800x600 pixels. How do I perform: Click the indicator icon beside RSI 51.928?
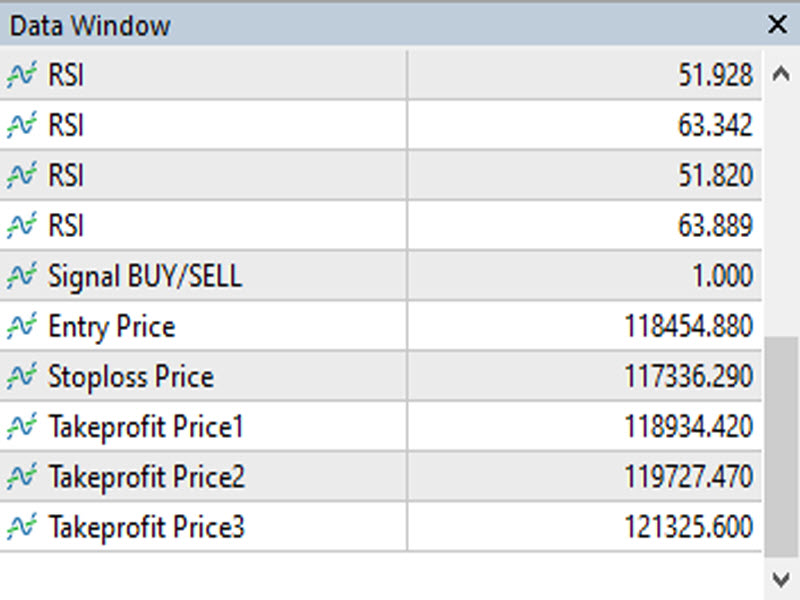22,76
